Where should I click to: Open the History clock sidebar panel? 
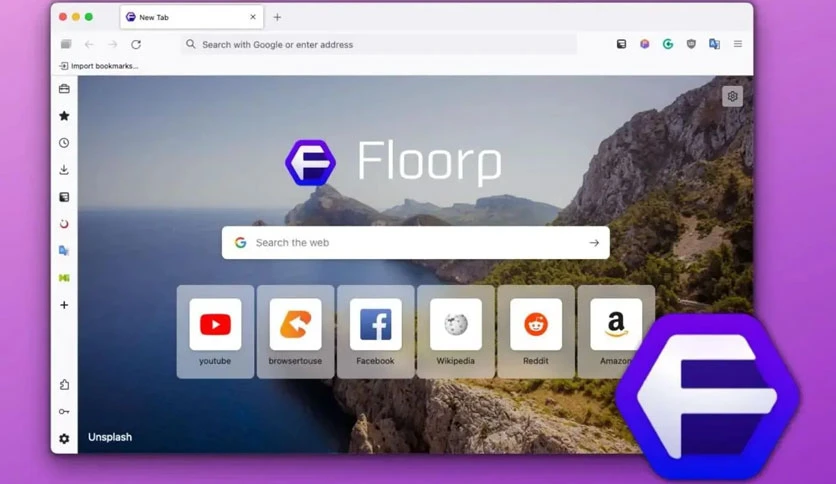point(64,143)
